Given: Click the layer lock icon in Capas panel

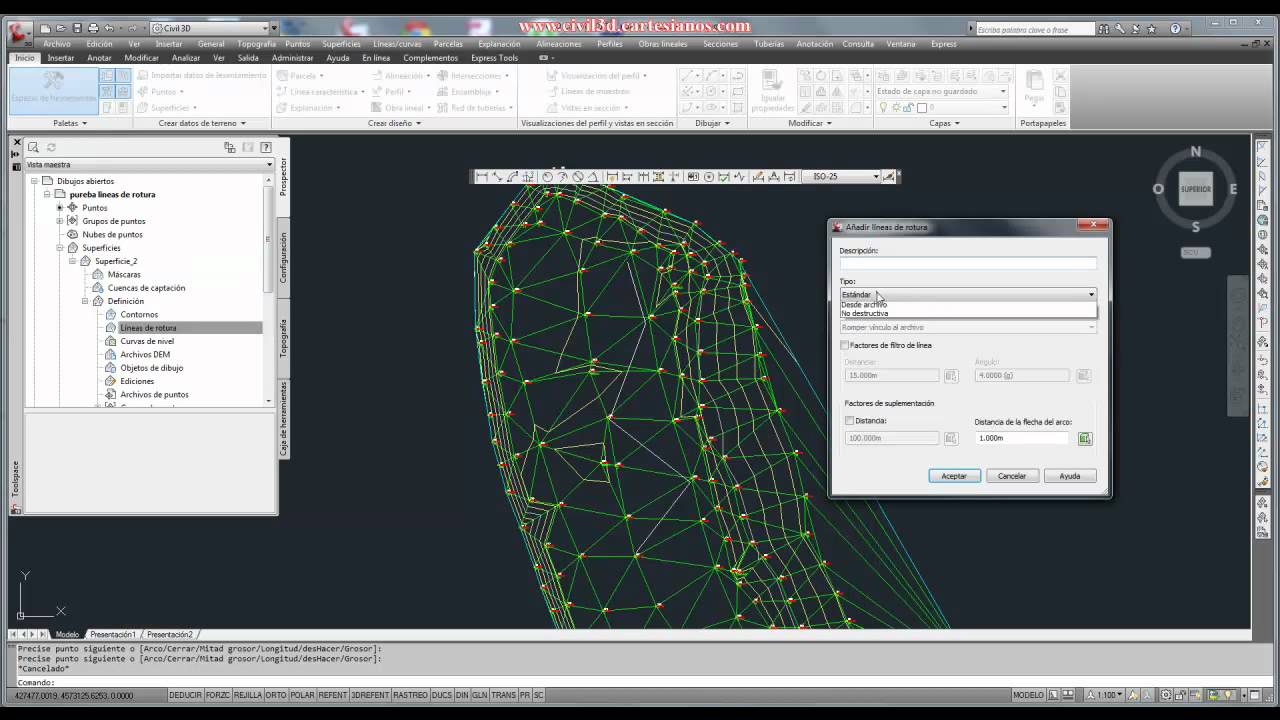Looking at the screenshot, I should pos(907,107).
